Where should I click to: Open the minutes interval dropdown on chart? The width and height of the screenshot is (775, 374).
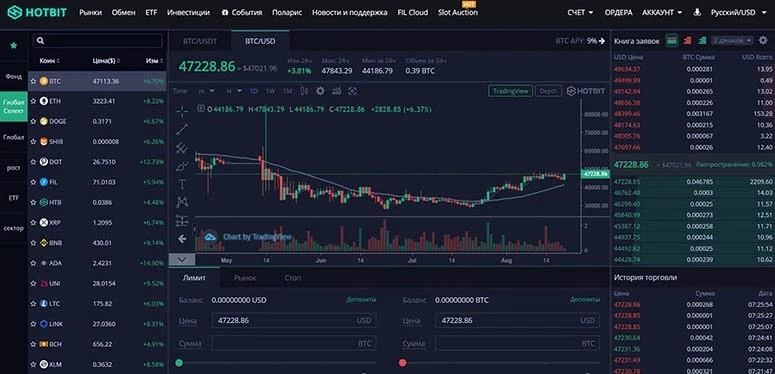(207, 91)
